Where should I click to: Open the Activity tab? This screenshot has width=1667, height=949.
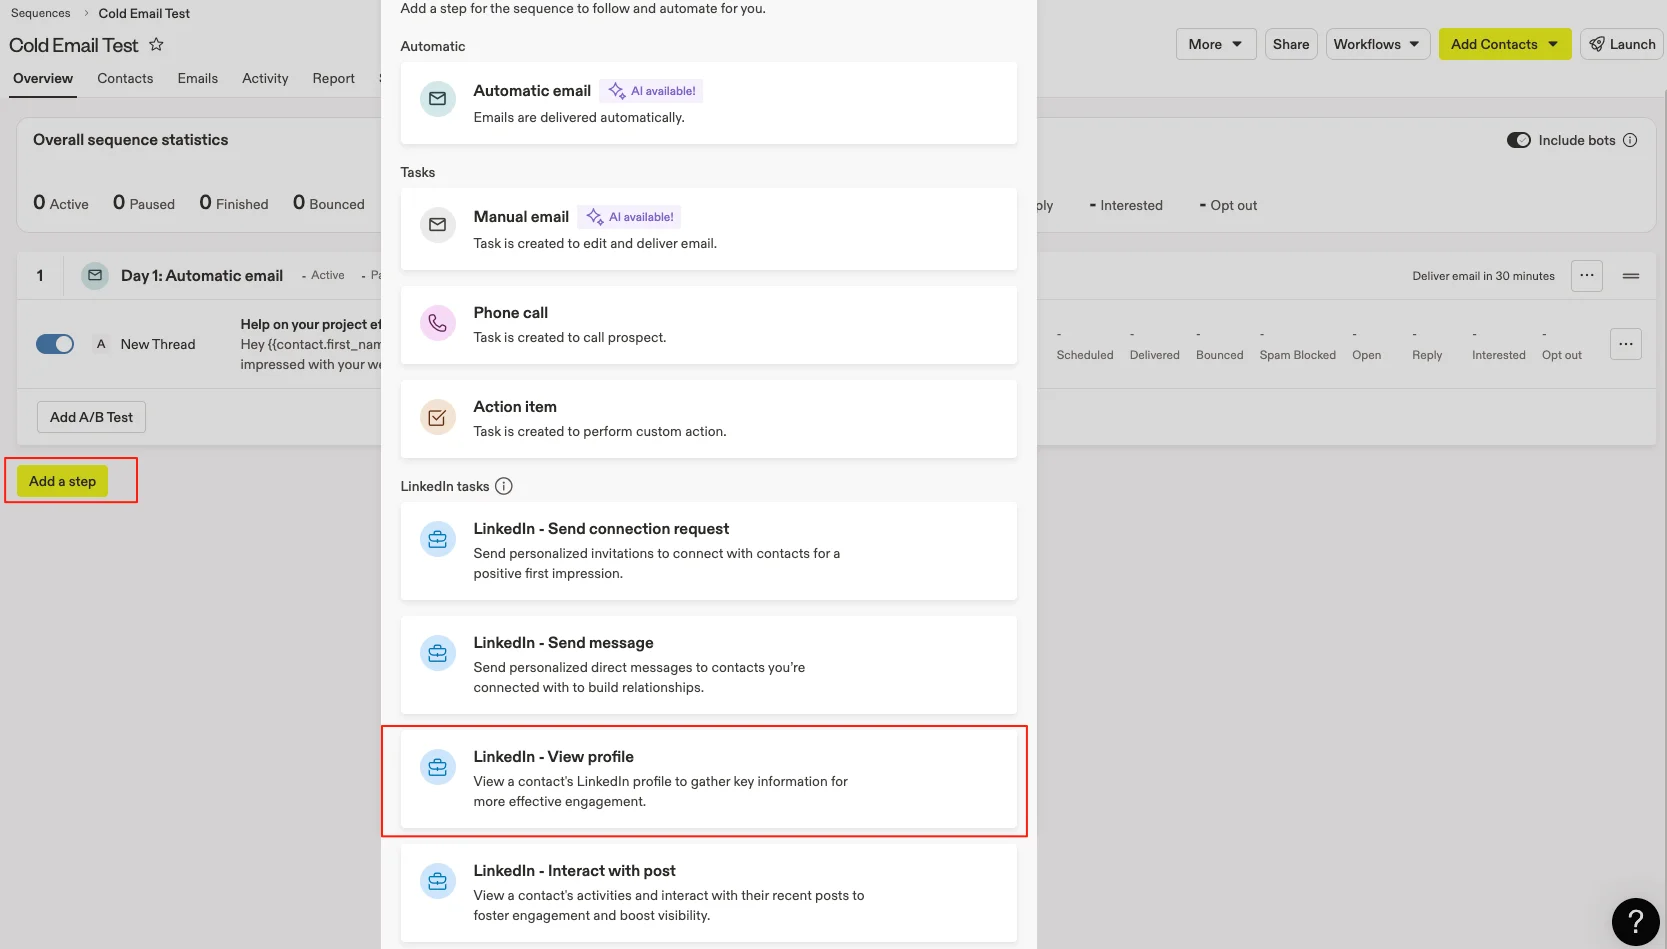265,79
